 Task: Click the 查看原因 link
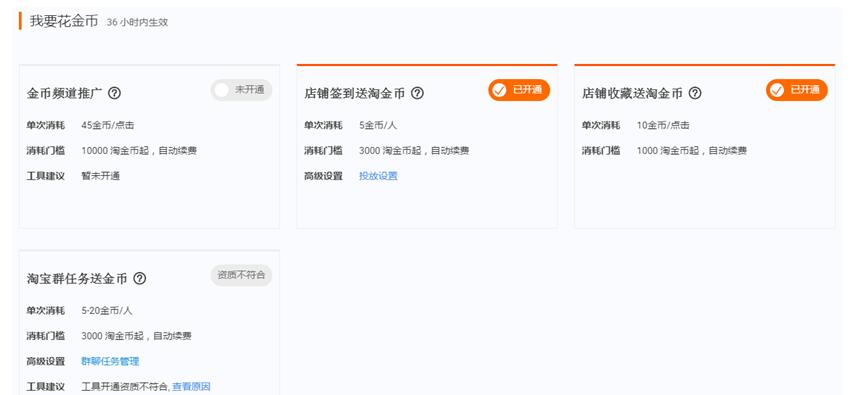tap(191, 387)
